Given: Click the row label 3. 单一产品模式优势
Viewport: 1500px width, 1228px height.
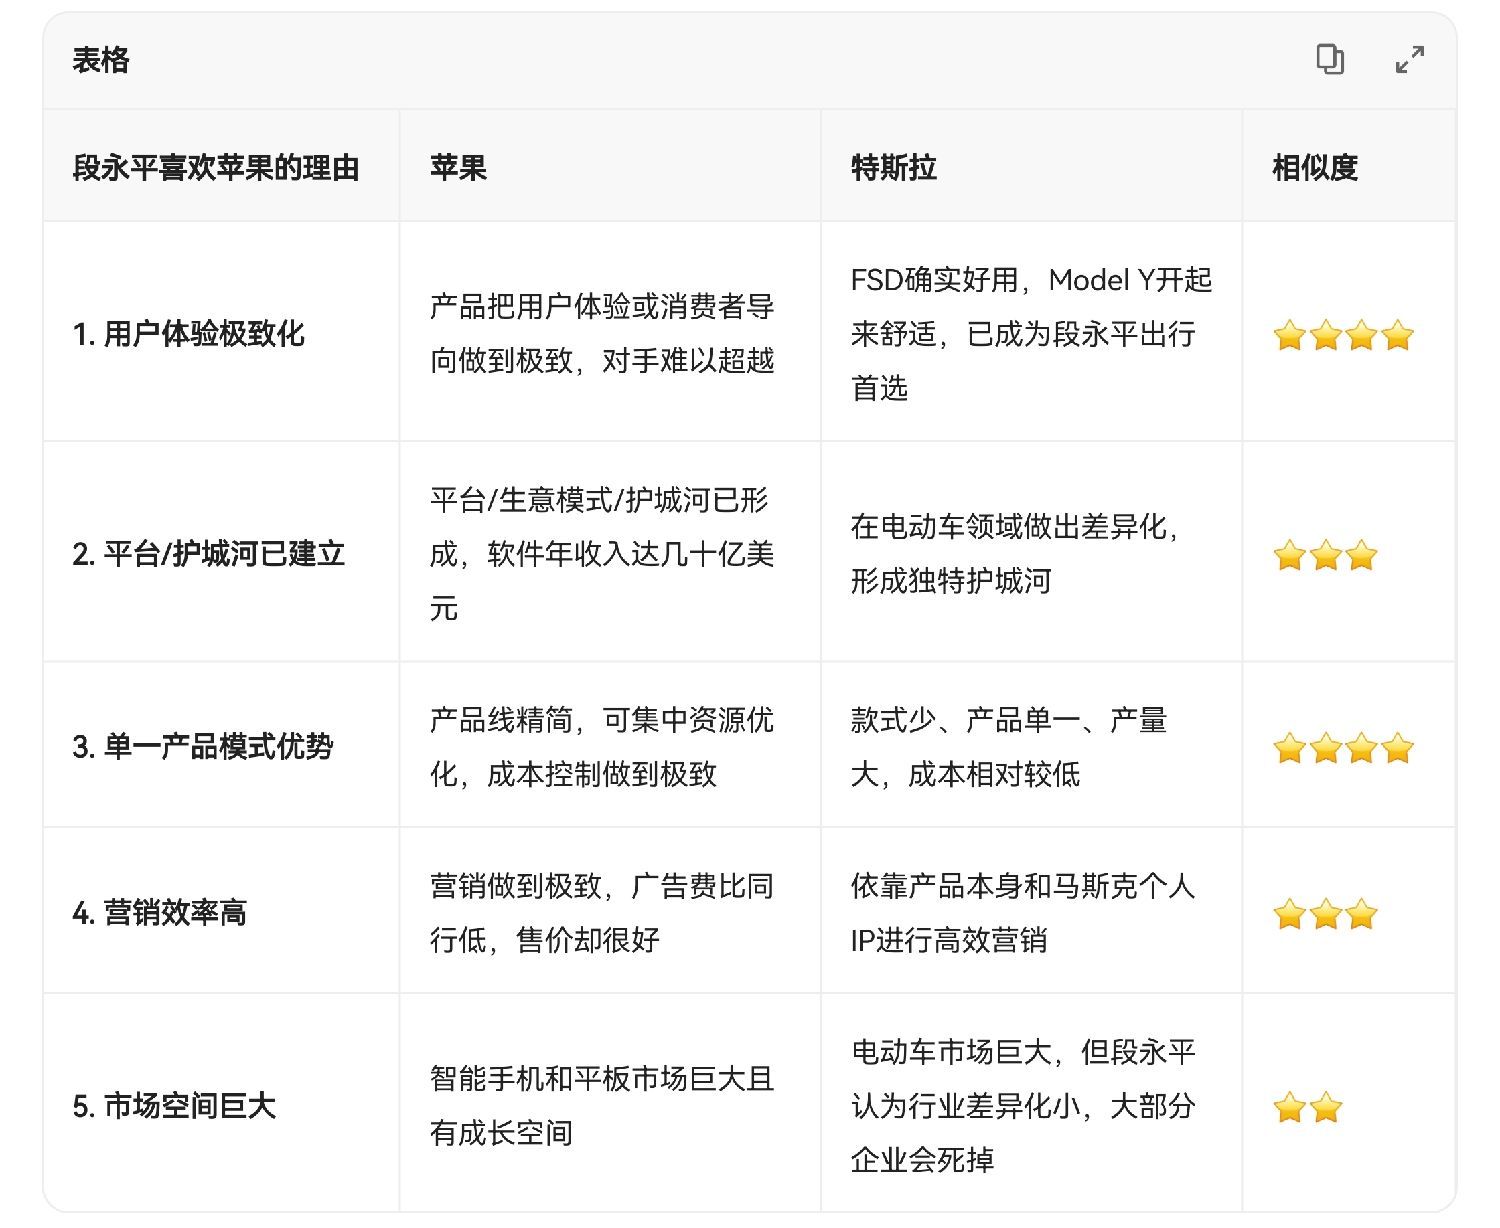Looking at the screenshot, I should [x=202, y=747].
